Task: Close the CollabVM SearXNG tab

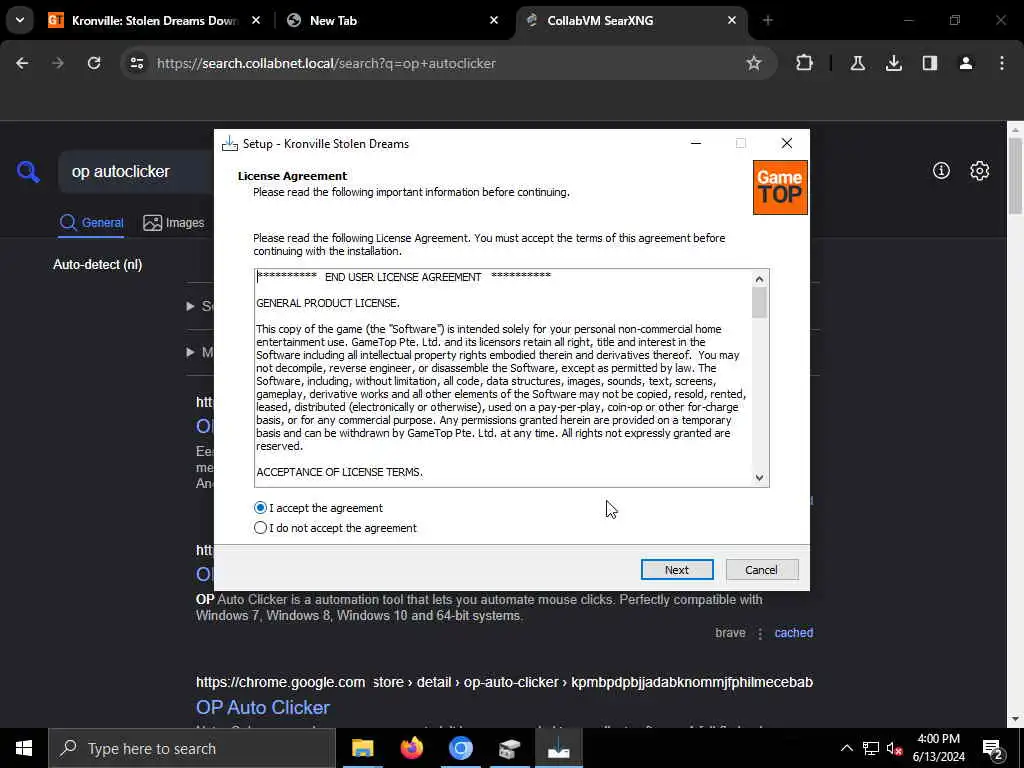Action: [731, 20]
